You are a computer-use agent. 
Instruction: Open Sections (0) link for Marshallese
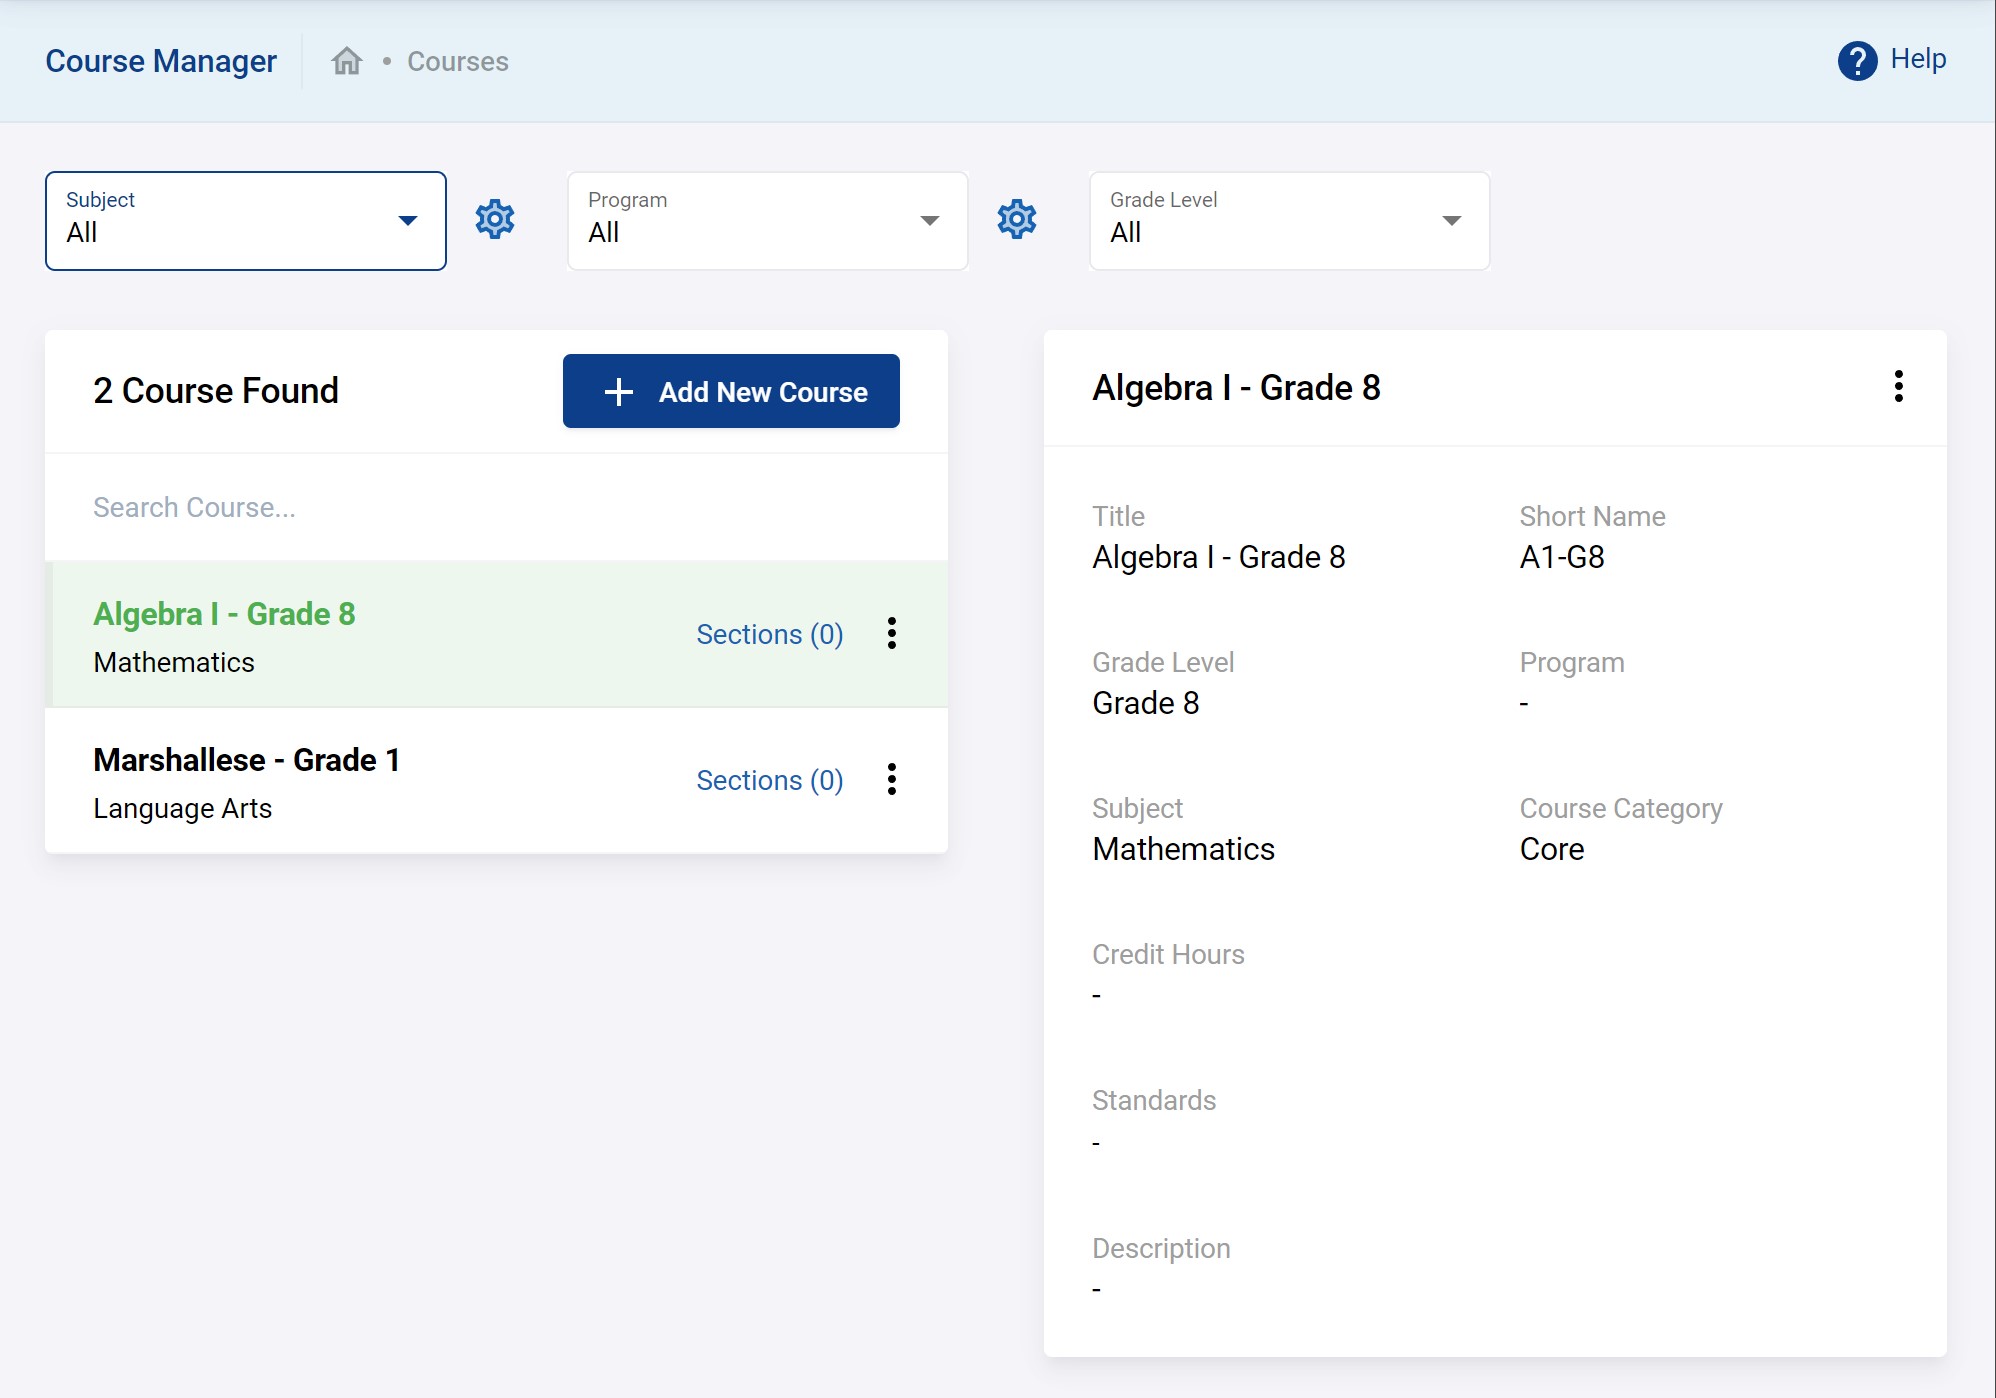(769, 780)
